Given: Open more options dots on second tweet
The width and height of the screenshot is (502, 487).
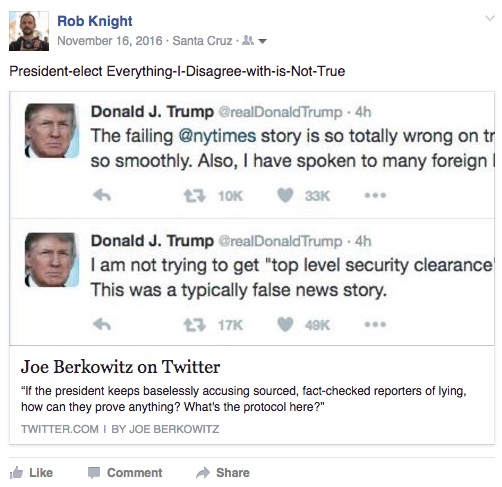Looking at the screenshot, I should pyautogui.click(x=375, y=324).
